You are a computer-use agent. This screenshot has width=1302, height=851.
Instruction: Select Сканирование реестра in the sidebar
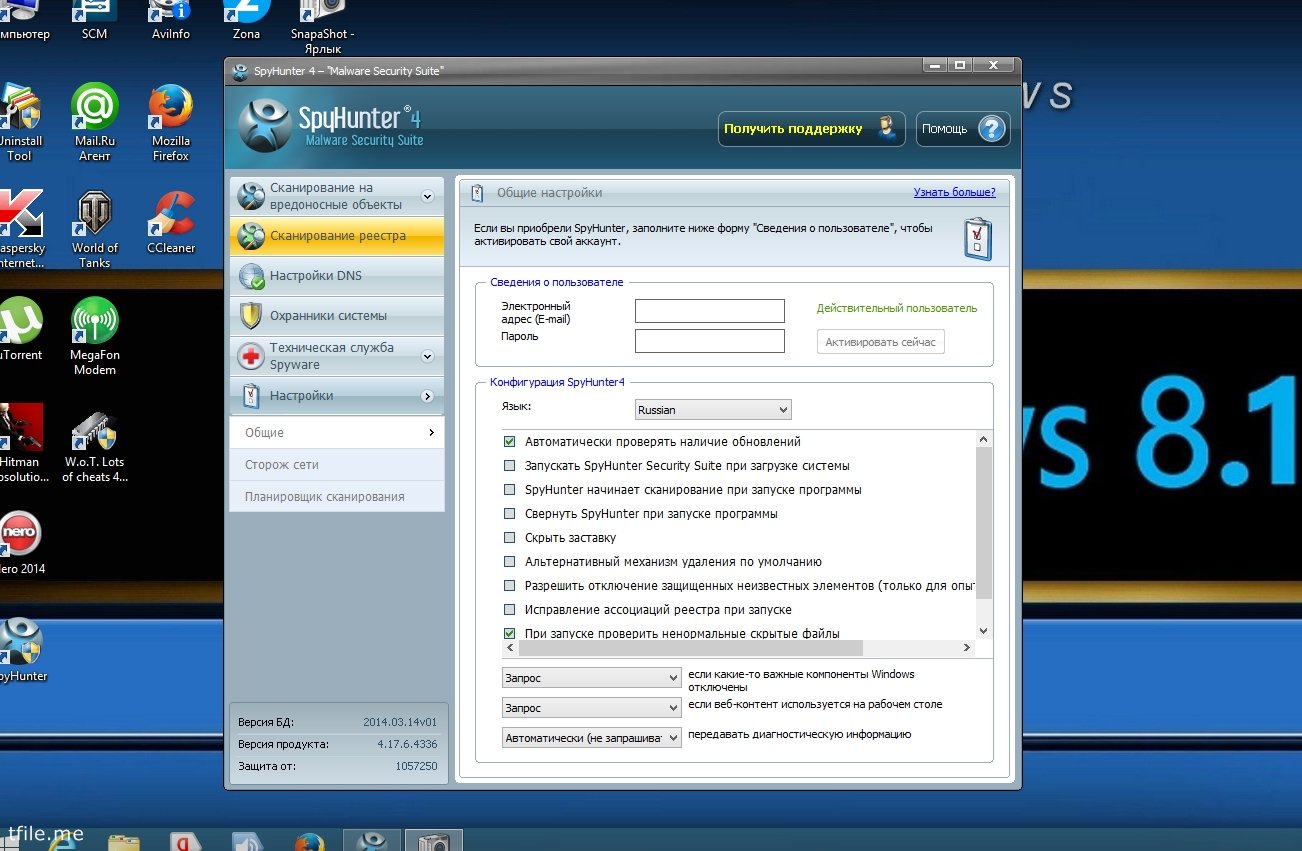click(337, 236)
